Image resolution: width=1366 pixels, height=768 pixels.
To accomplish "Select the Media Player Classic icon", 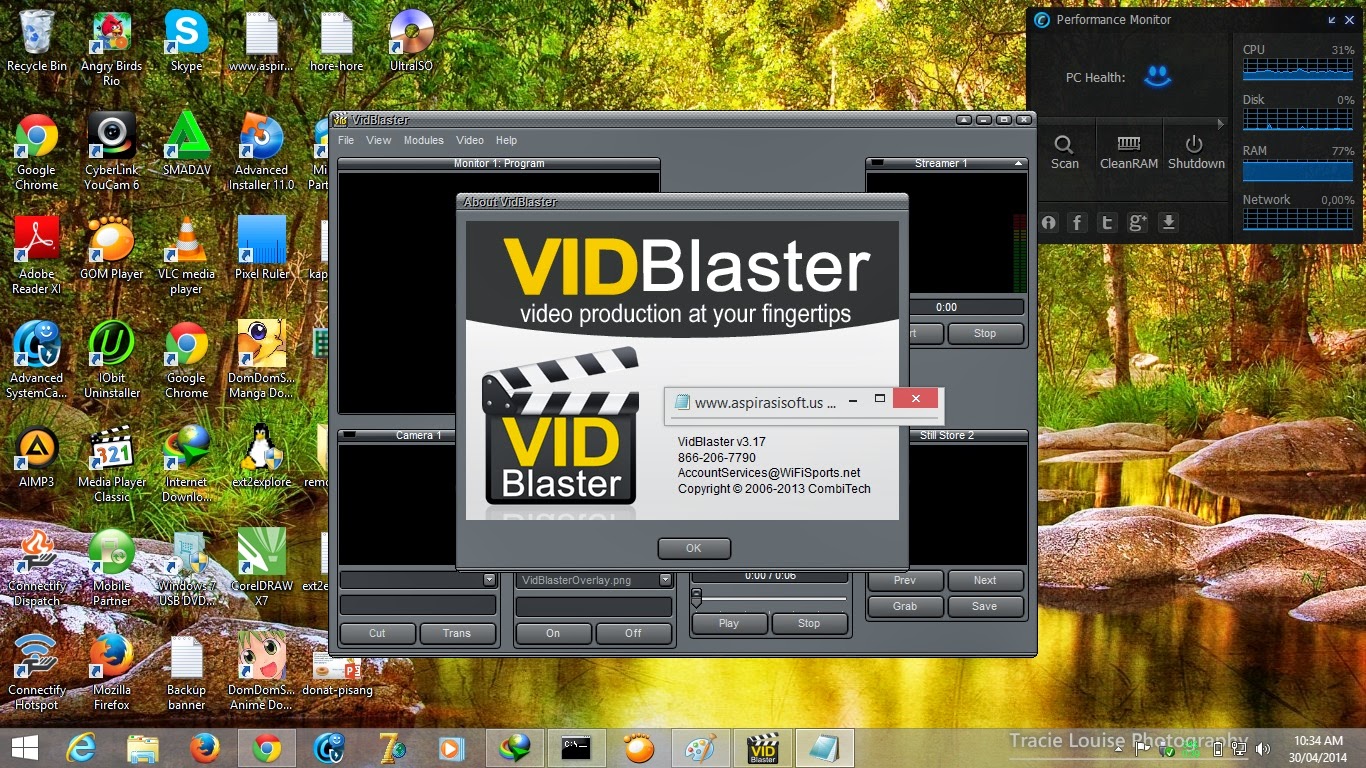I will (x=111, y=464).
